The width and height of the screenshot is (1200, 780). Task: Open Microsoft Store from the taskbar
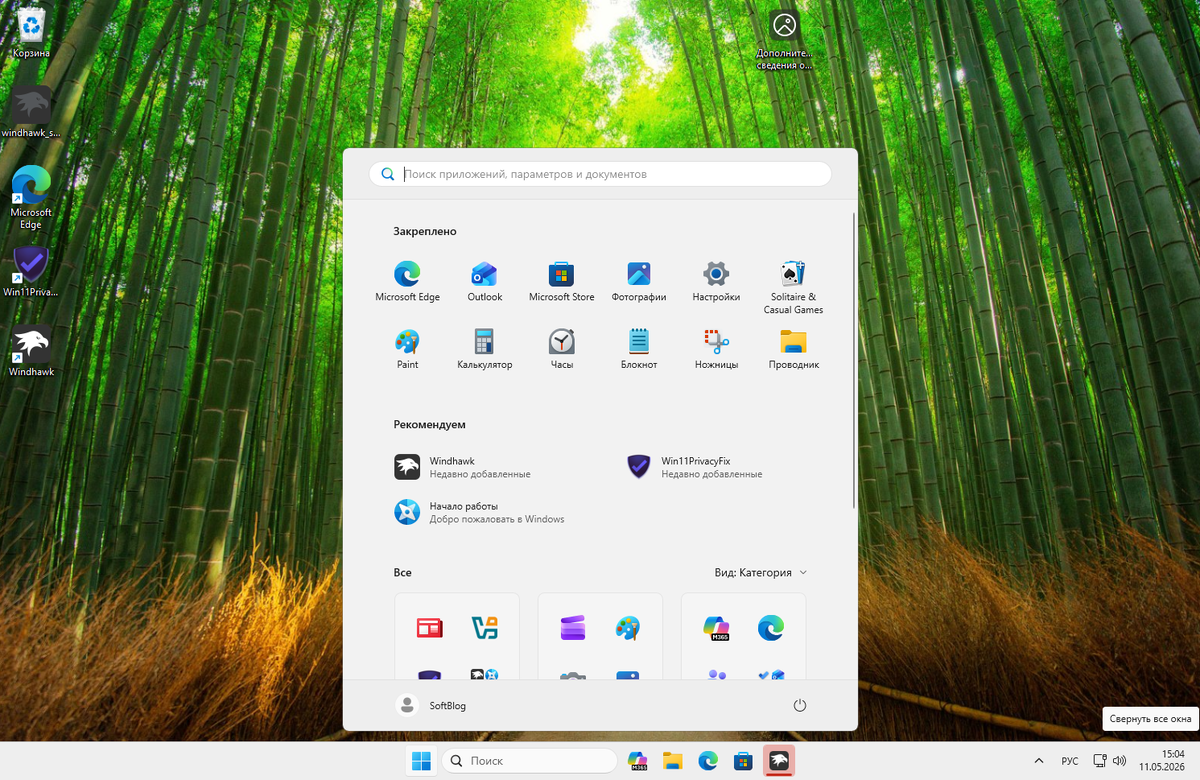[743, 761]
